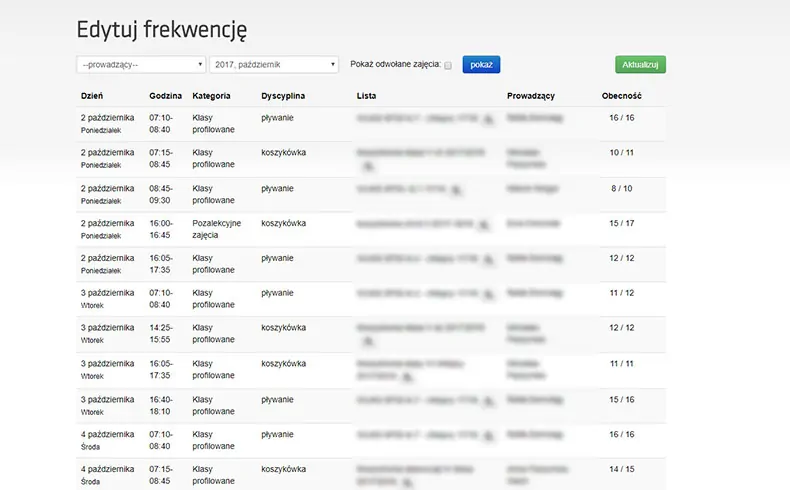Click list icon in 3 października 07:10 row
This screenshot has width=790, height=490.
pos(488,293)
